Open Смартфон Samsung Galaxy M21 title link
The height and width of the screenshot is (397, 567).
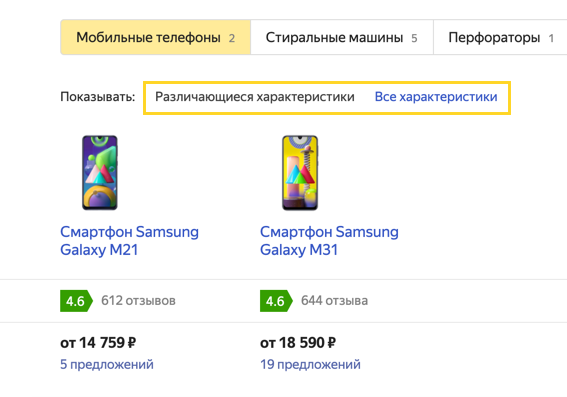pos(129,241)
